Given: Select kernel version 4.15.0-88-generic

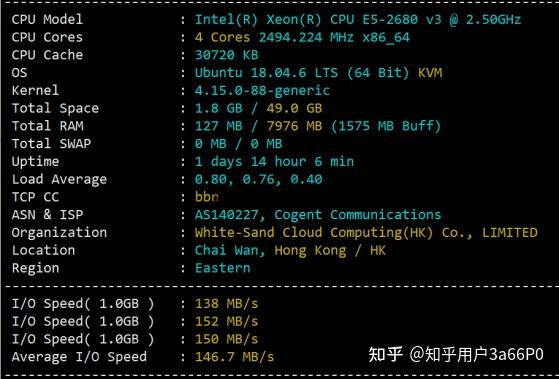Looking at the screenshot, I should pos(262,91).
